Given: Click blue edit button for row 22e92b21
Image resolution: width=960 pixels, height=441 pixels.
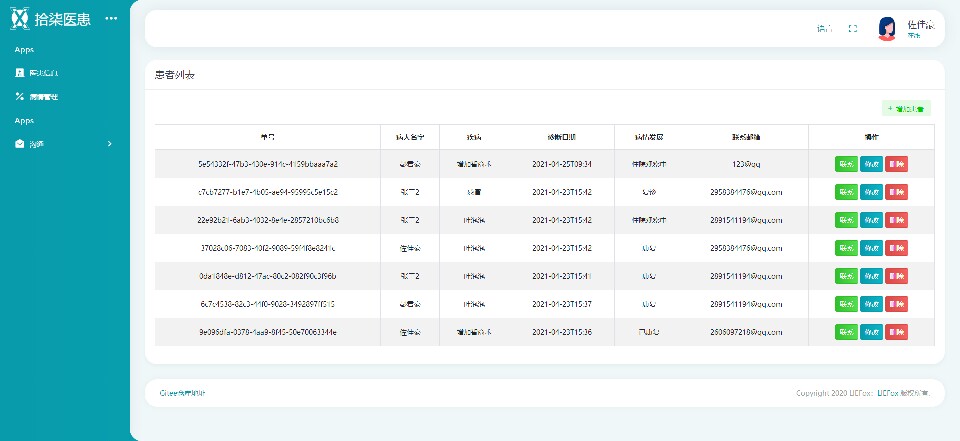Looking at the screenshot, I should [x=871, y=220].
